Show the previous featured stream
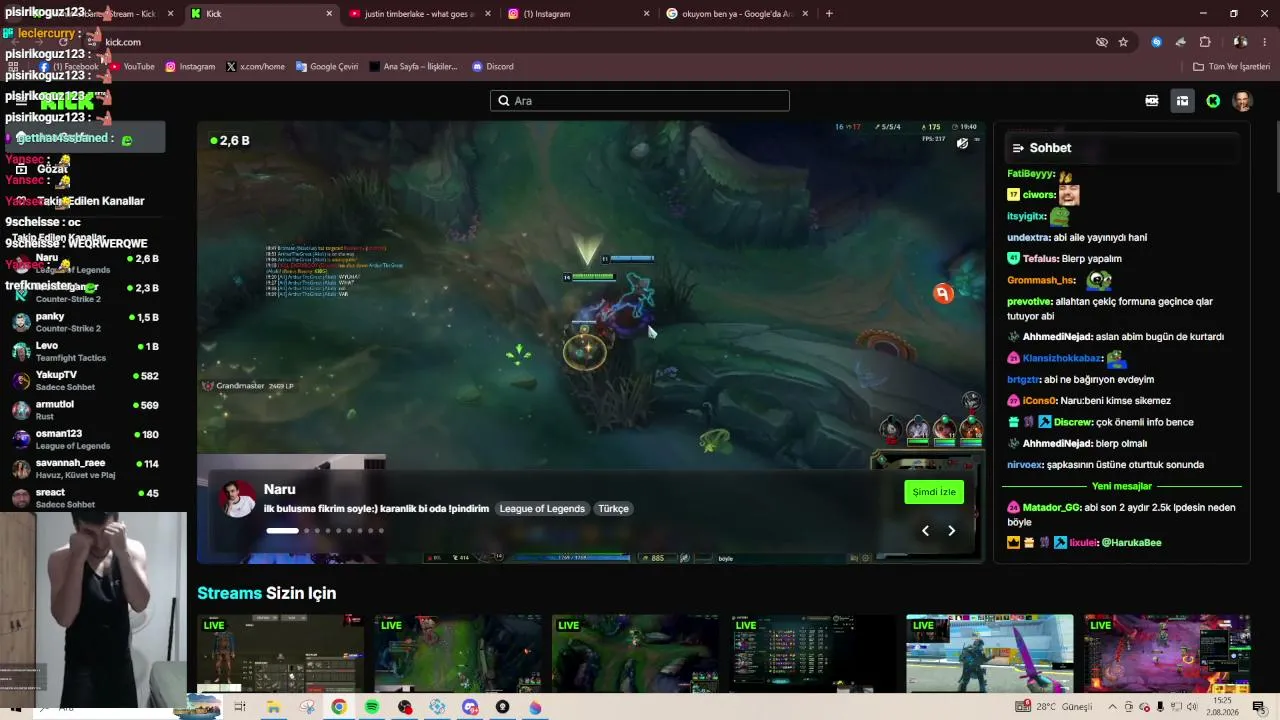Image resolution: width=1280 pixels, height=720 pixels. [925, 531]
